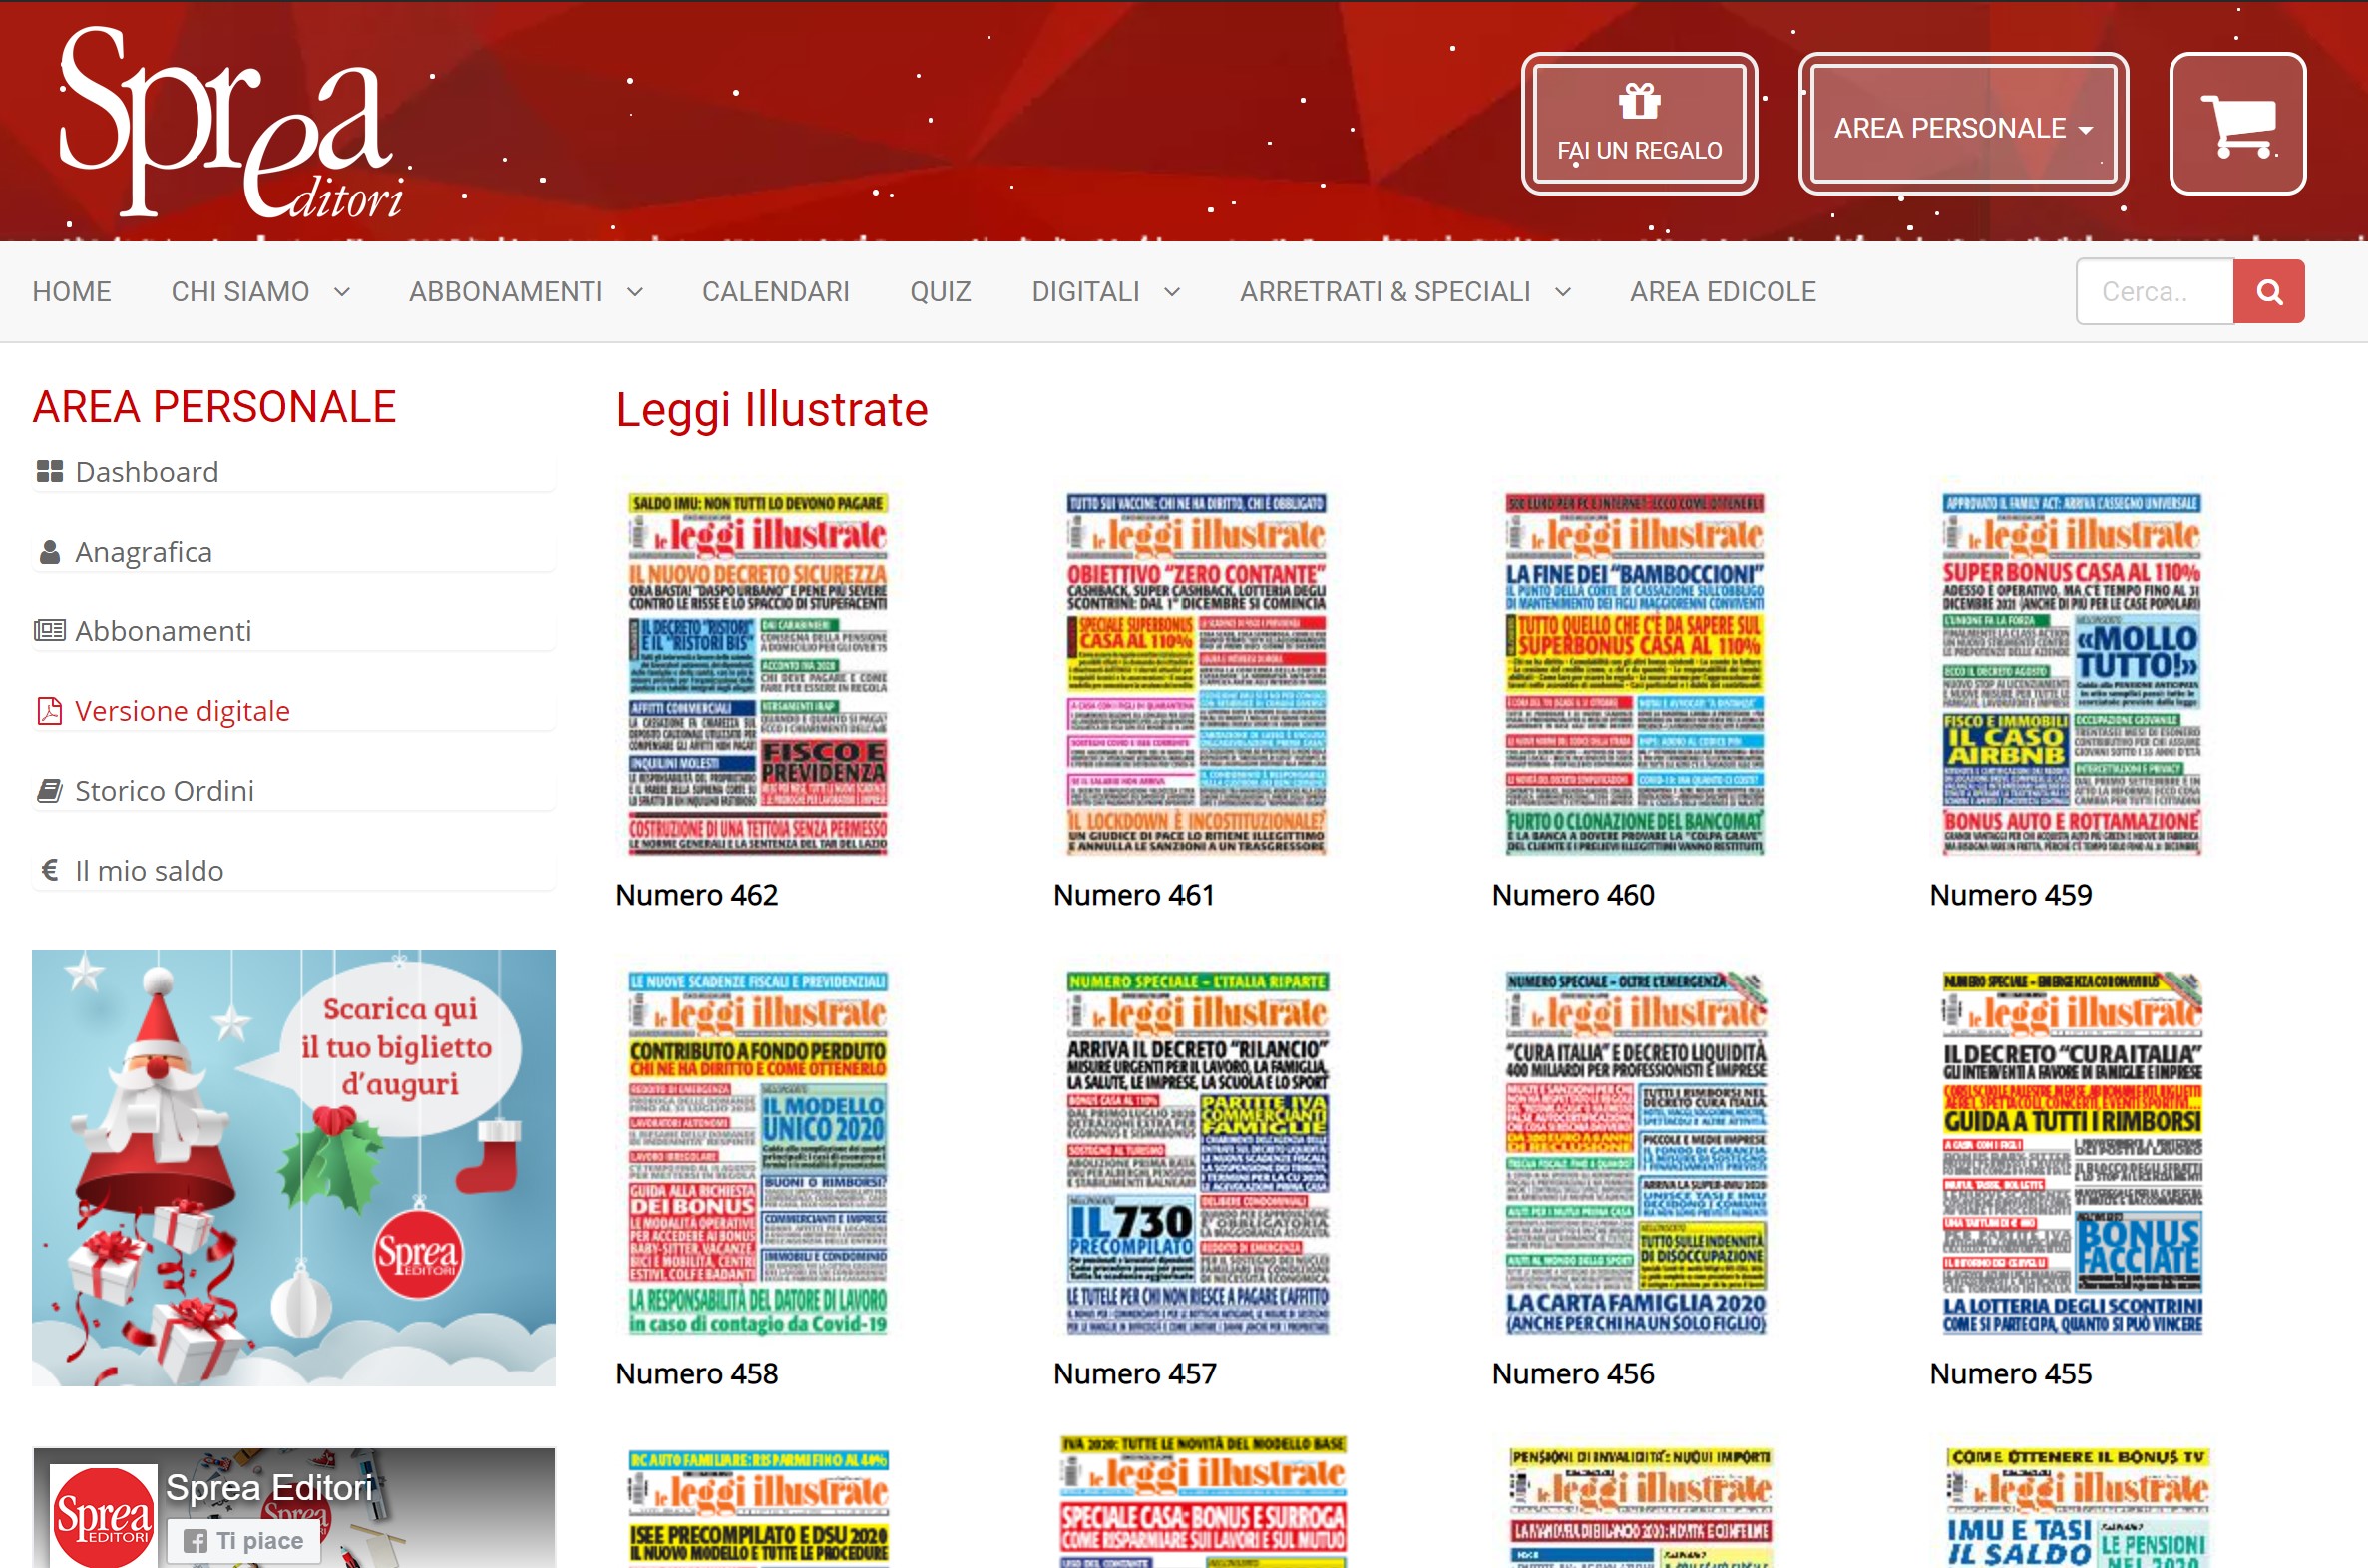Focus the Cerca search field
The height and width of the screenshot is (1568, 2368).
pyautogui.click(x=2155, y=292)
